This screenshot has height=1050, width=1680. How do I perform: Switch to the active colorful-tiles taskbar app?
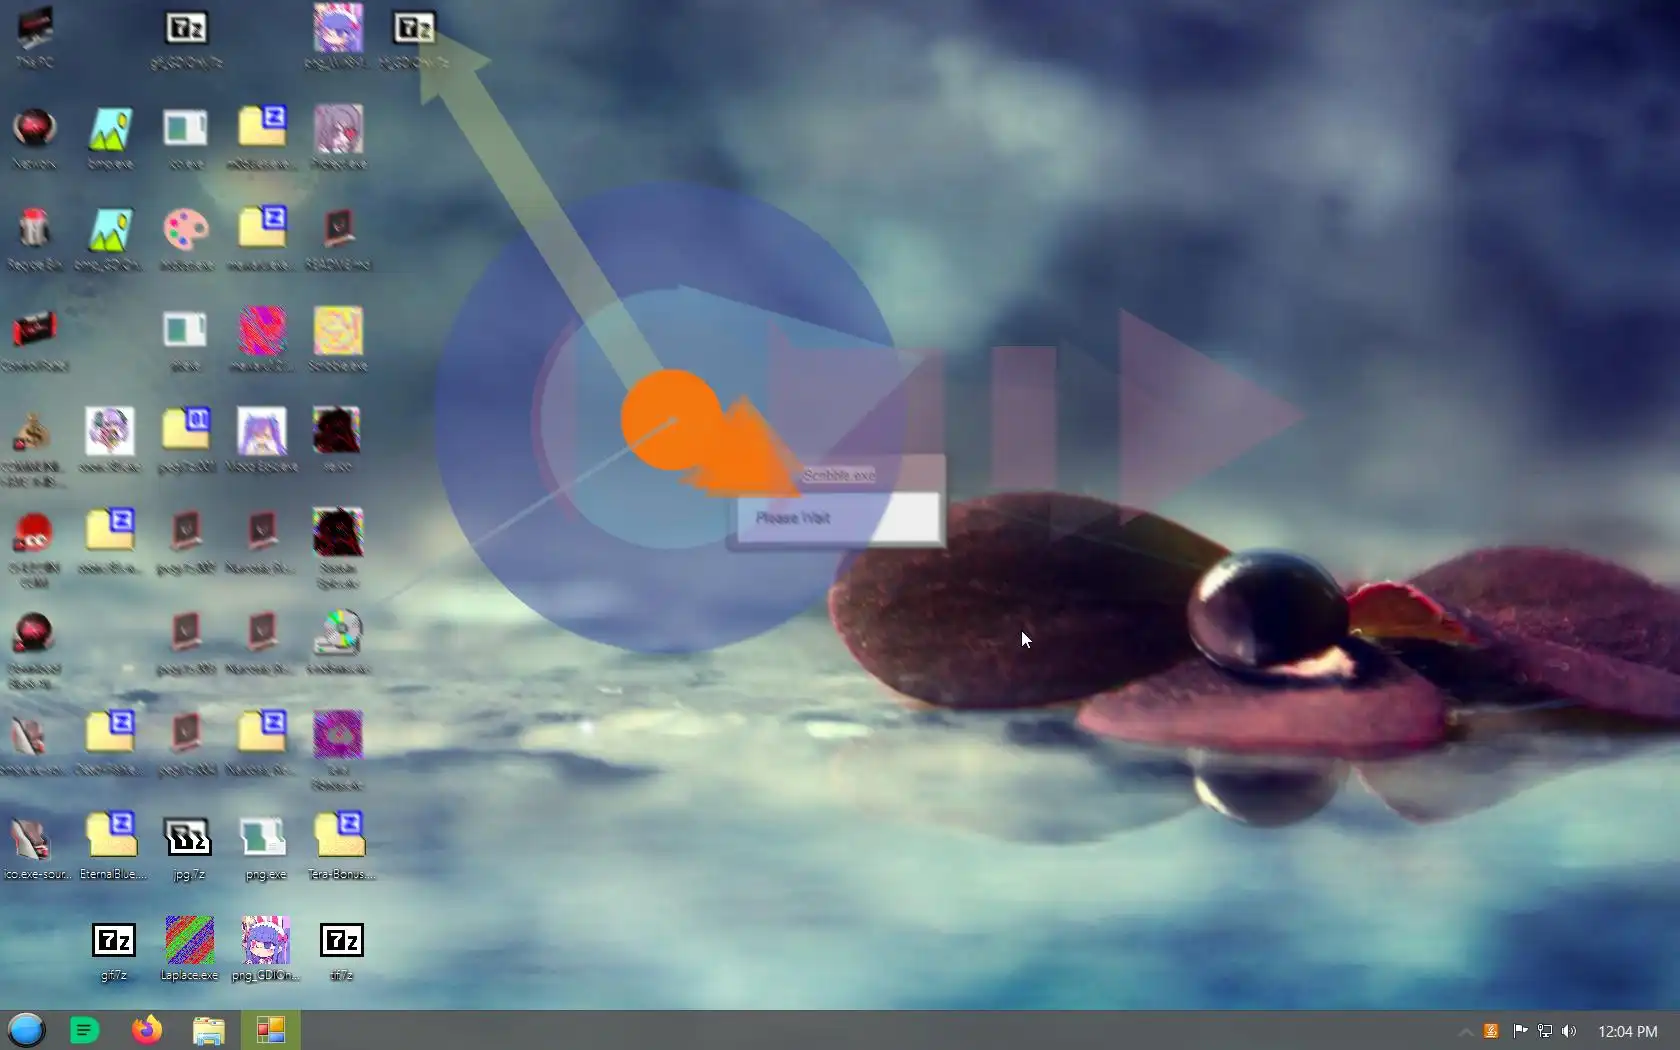click(x=270, y=1030)
